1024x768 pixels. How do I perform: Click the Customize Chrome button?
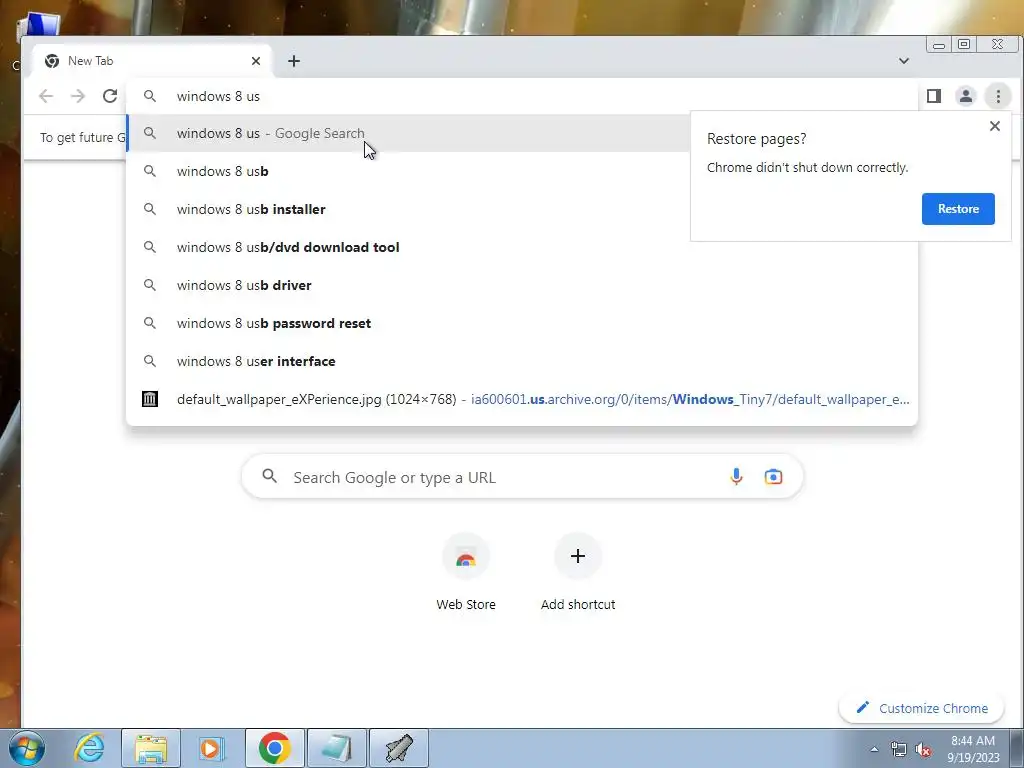pos(921,708)
